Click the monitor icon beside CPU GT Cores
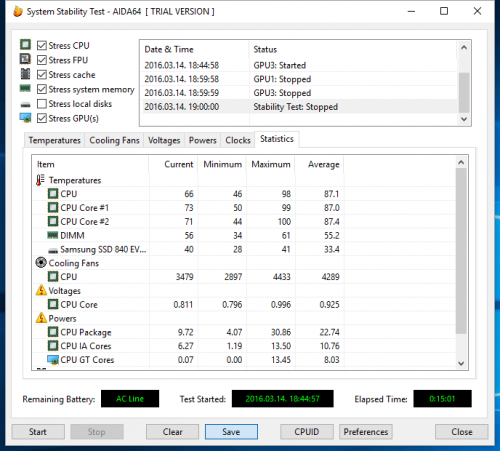The height and width of the screenshot is (451, 500). tap(53, 360)
